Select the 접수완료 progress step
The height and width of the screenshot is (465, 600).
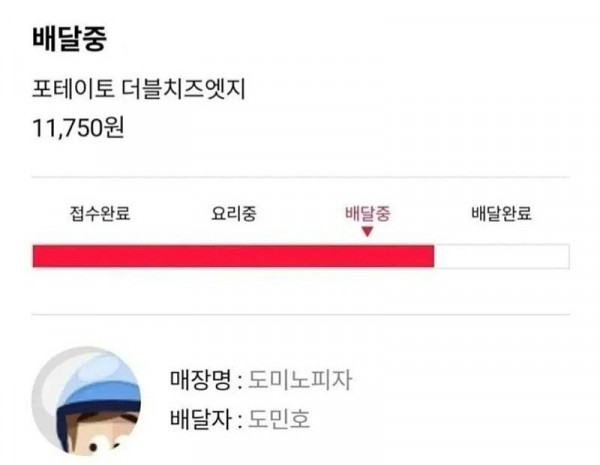click(x=101, y=213)
